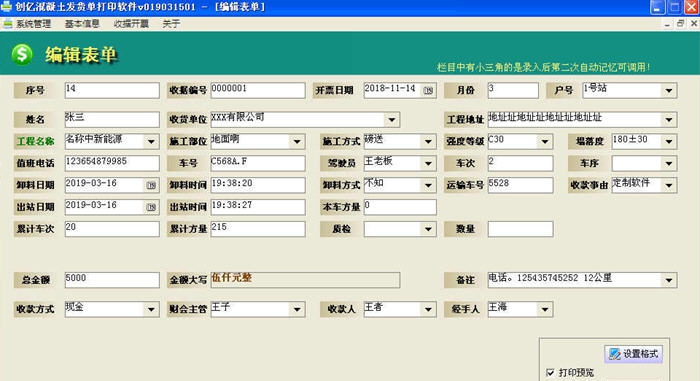This screenshot has width=700, height=381.
Task: Close the inner 编辑表单 child window
Action: click(x=694, y=24)
